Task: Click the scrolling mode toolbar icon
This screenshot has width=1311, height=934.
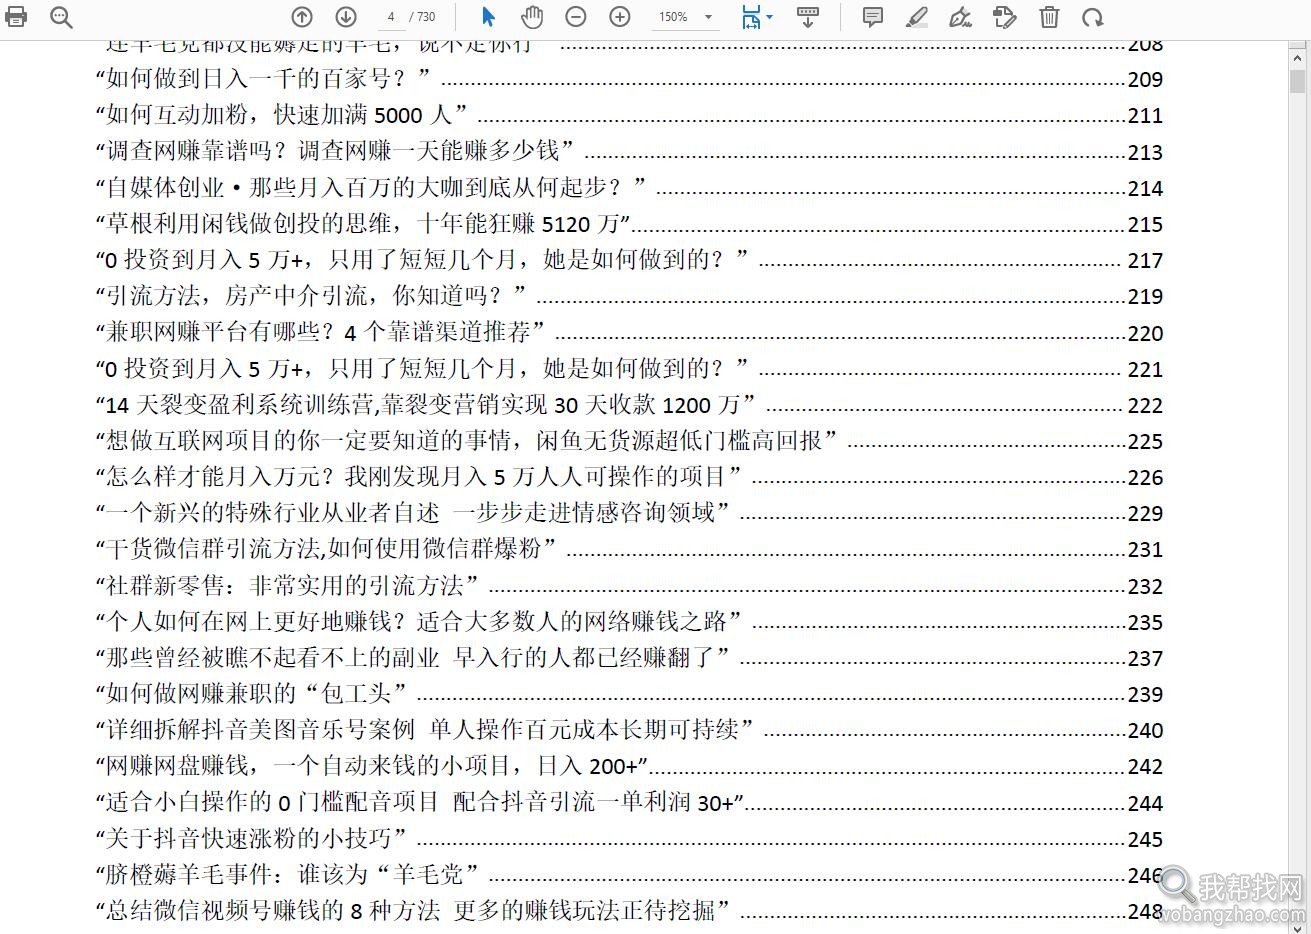Action: [808, 16]
